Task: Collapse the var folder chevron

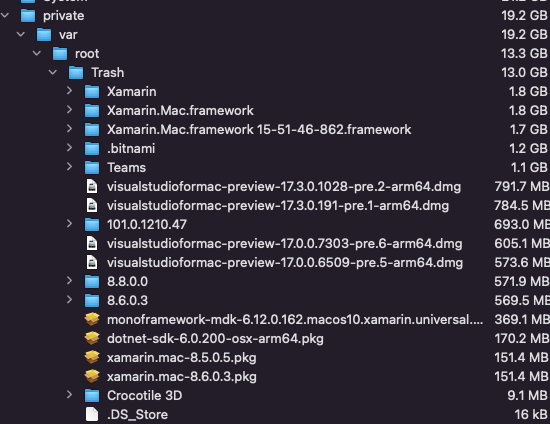Action: click(x=21, y=34)
